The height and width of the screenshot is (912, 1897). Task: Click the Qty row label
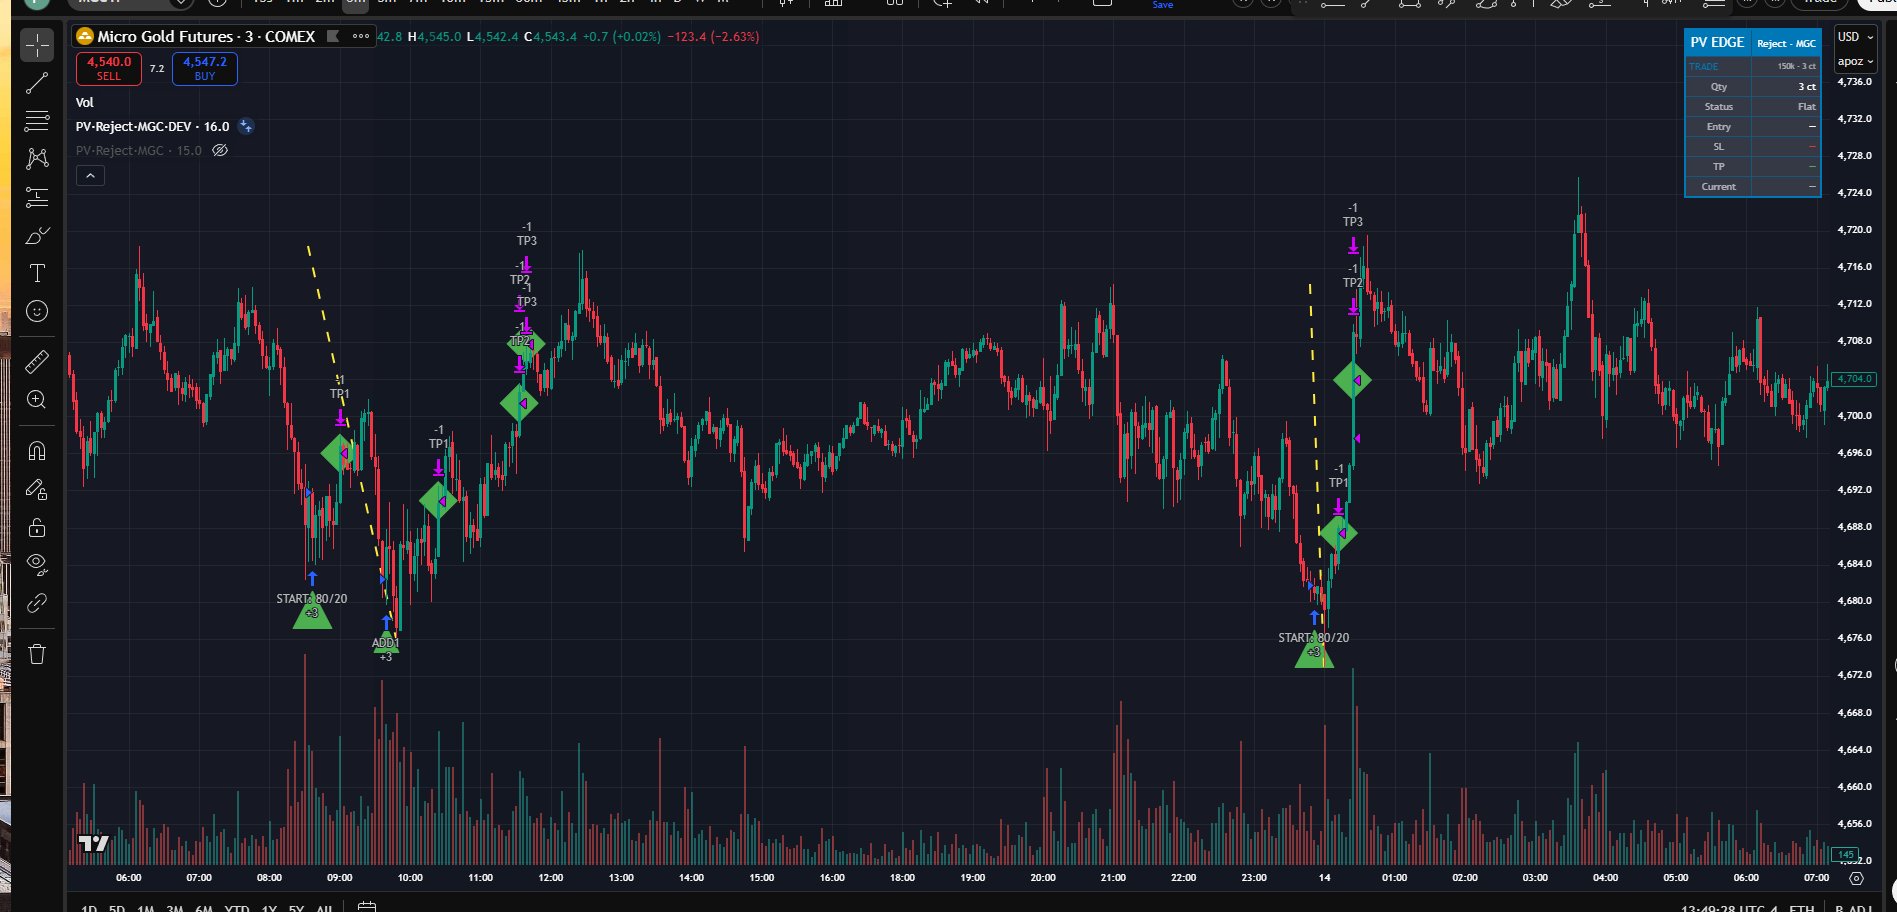tap(1719, 87)
